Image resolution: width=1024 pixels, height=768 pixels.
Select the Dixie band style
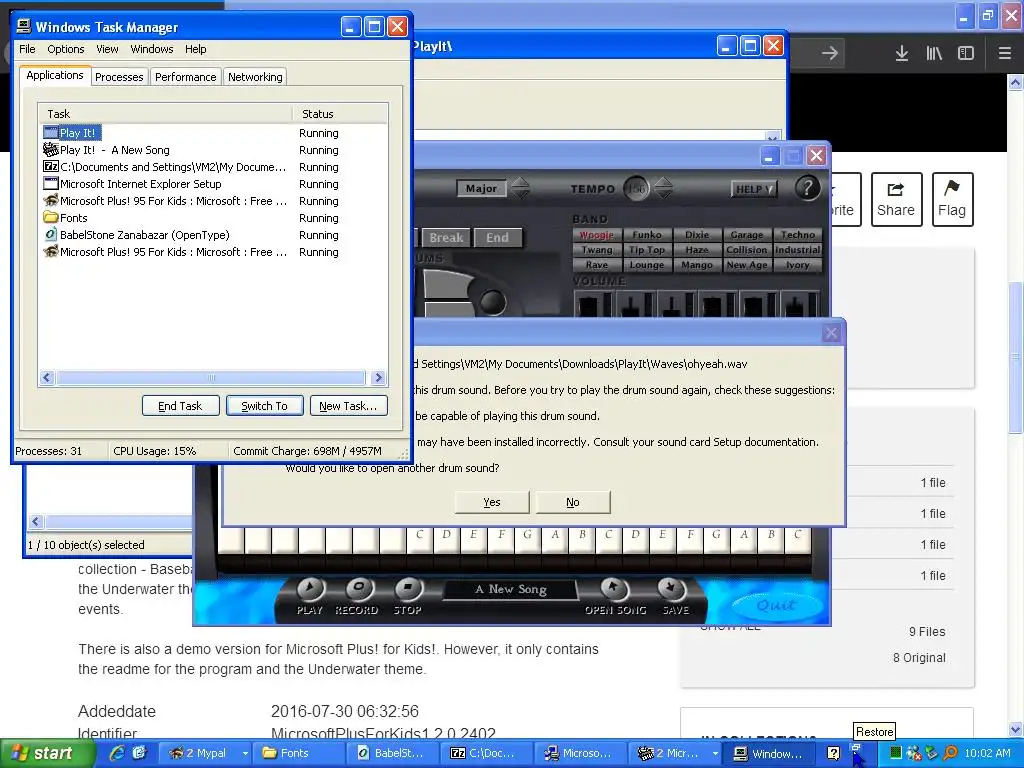coord(697,234)
